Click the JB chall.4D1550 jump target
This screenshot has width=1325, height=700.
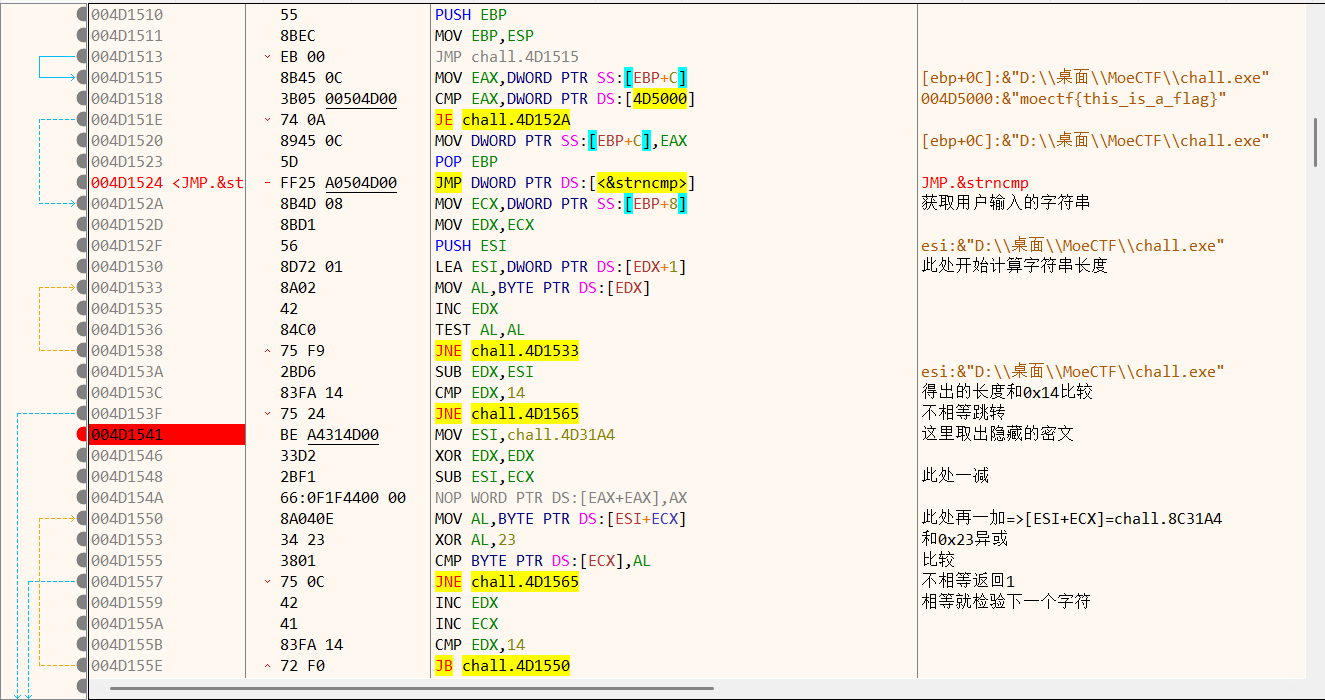pyautogui.click(x=515, y=666)
